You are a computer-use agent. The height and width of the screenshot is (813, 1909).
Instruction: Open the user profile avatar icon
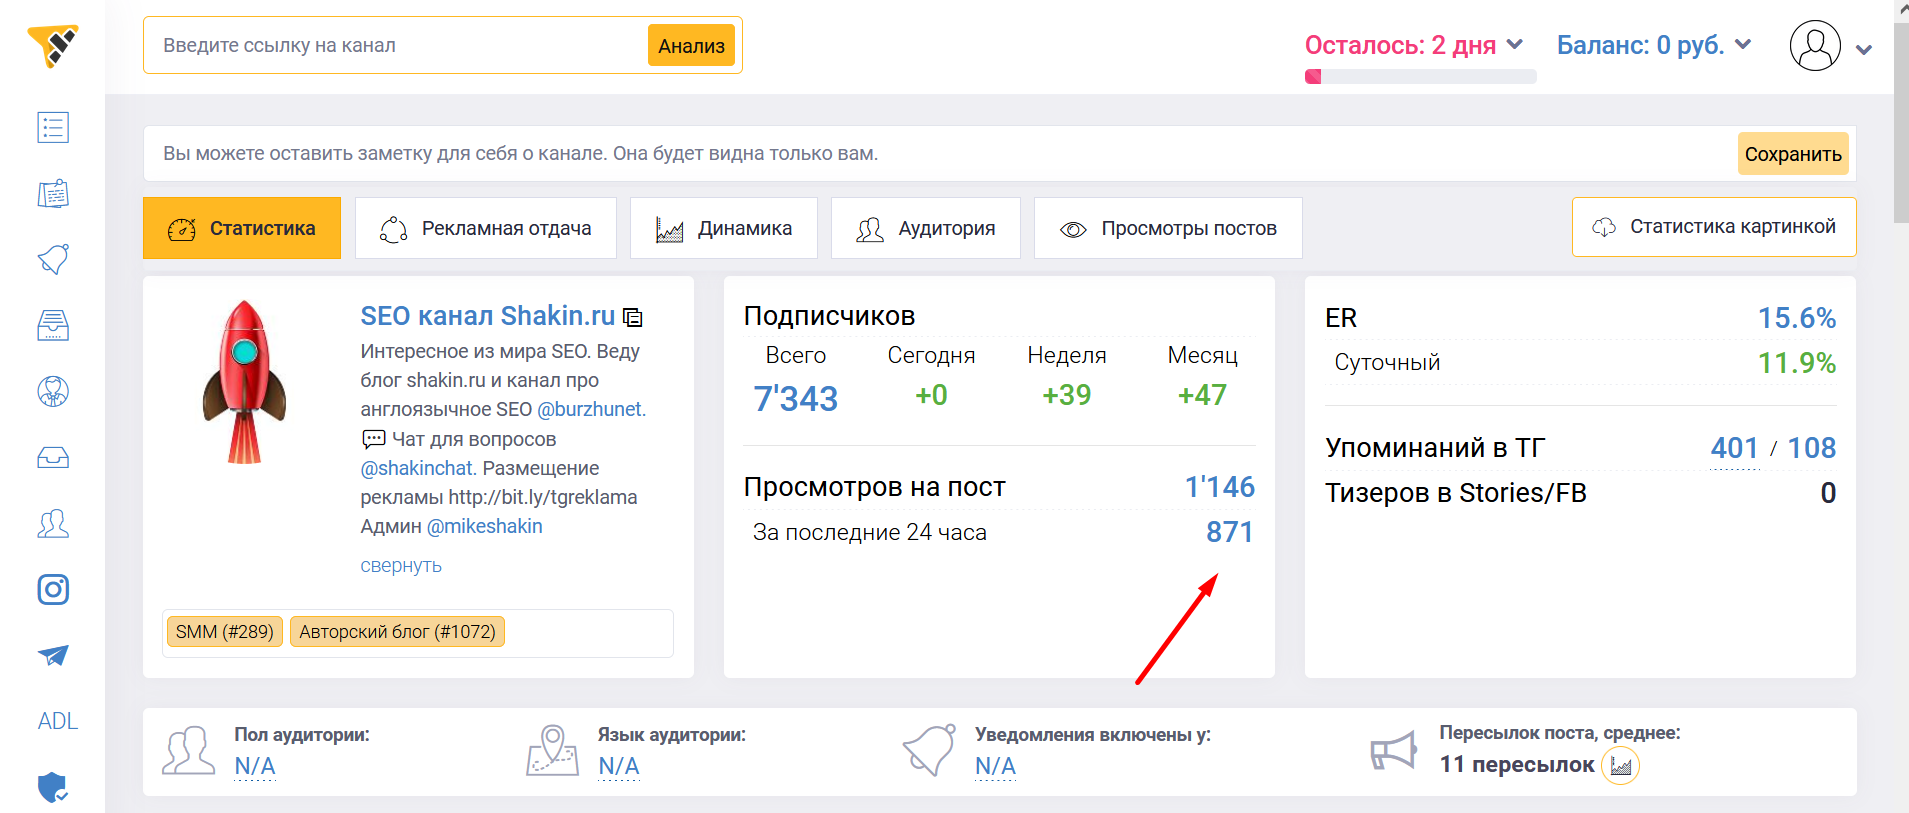1815,45
